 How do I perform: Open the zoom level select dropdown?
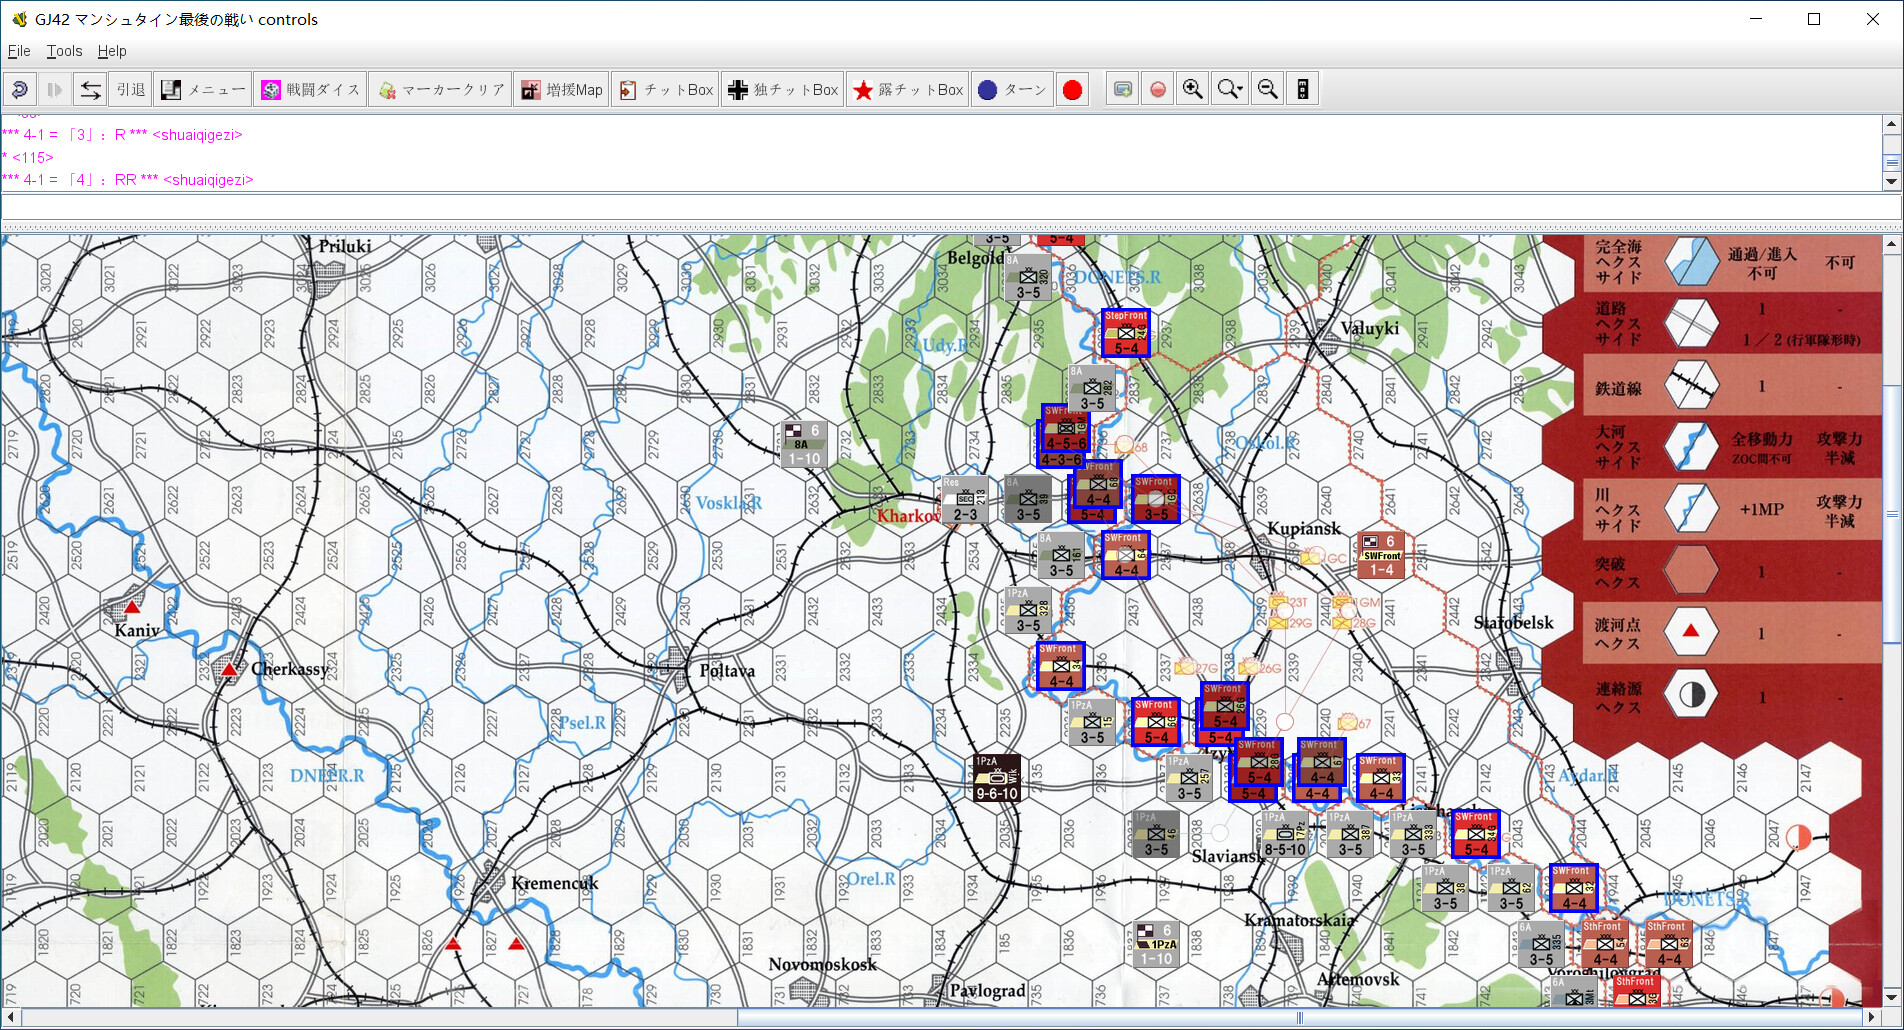tap(1230, 90)
